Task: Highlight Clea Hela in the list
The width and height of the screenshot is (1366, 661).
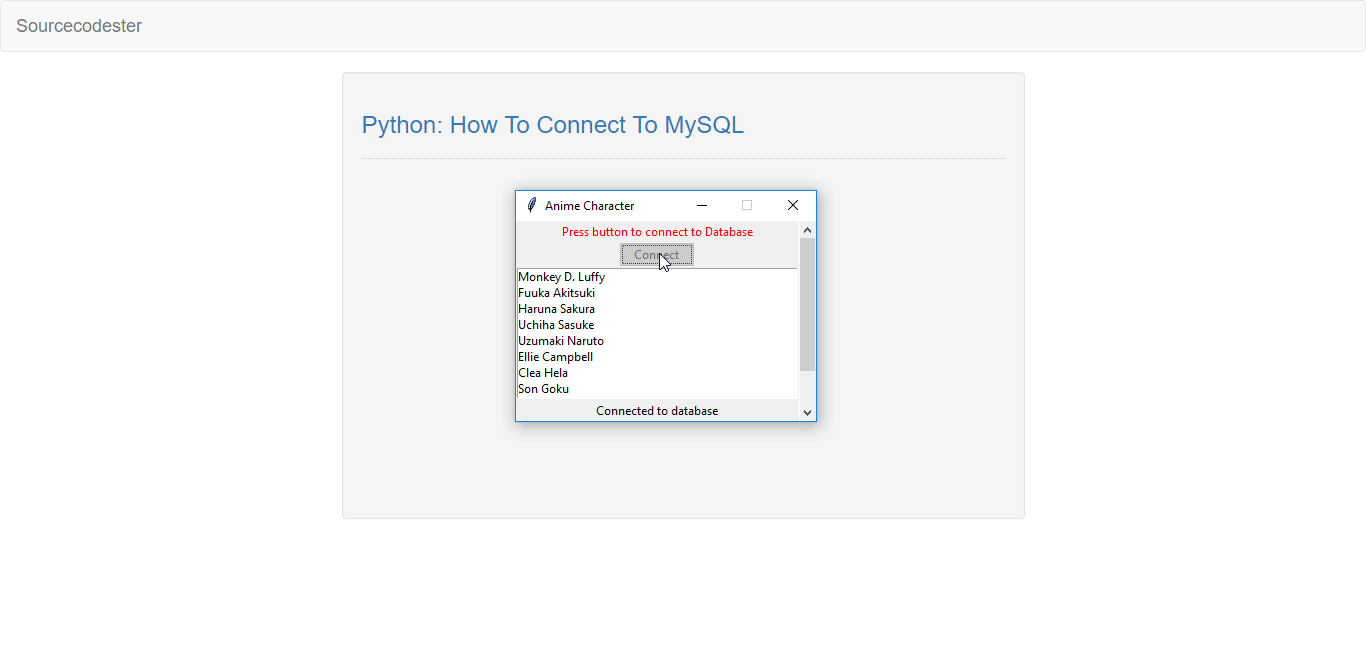Action: [x=543, y=373]
